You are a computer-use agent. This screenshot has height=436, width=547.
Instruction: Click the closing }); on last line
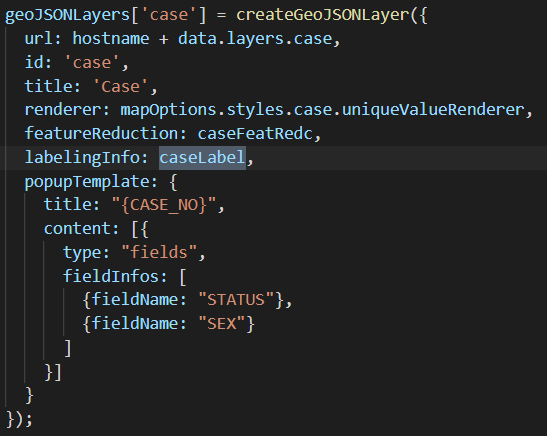pos(19,419)
